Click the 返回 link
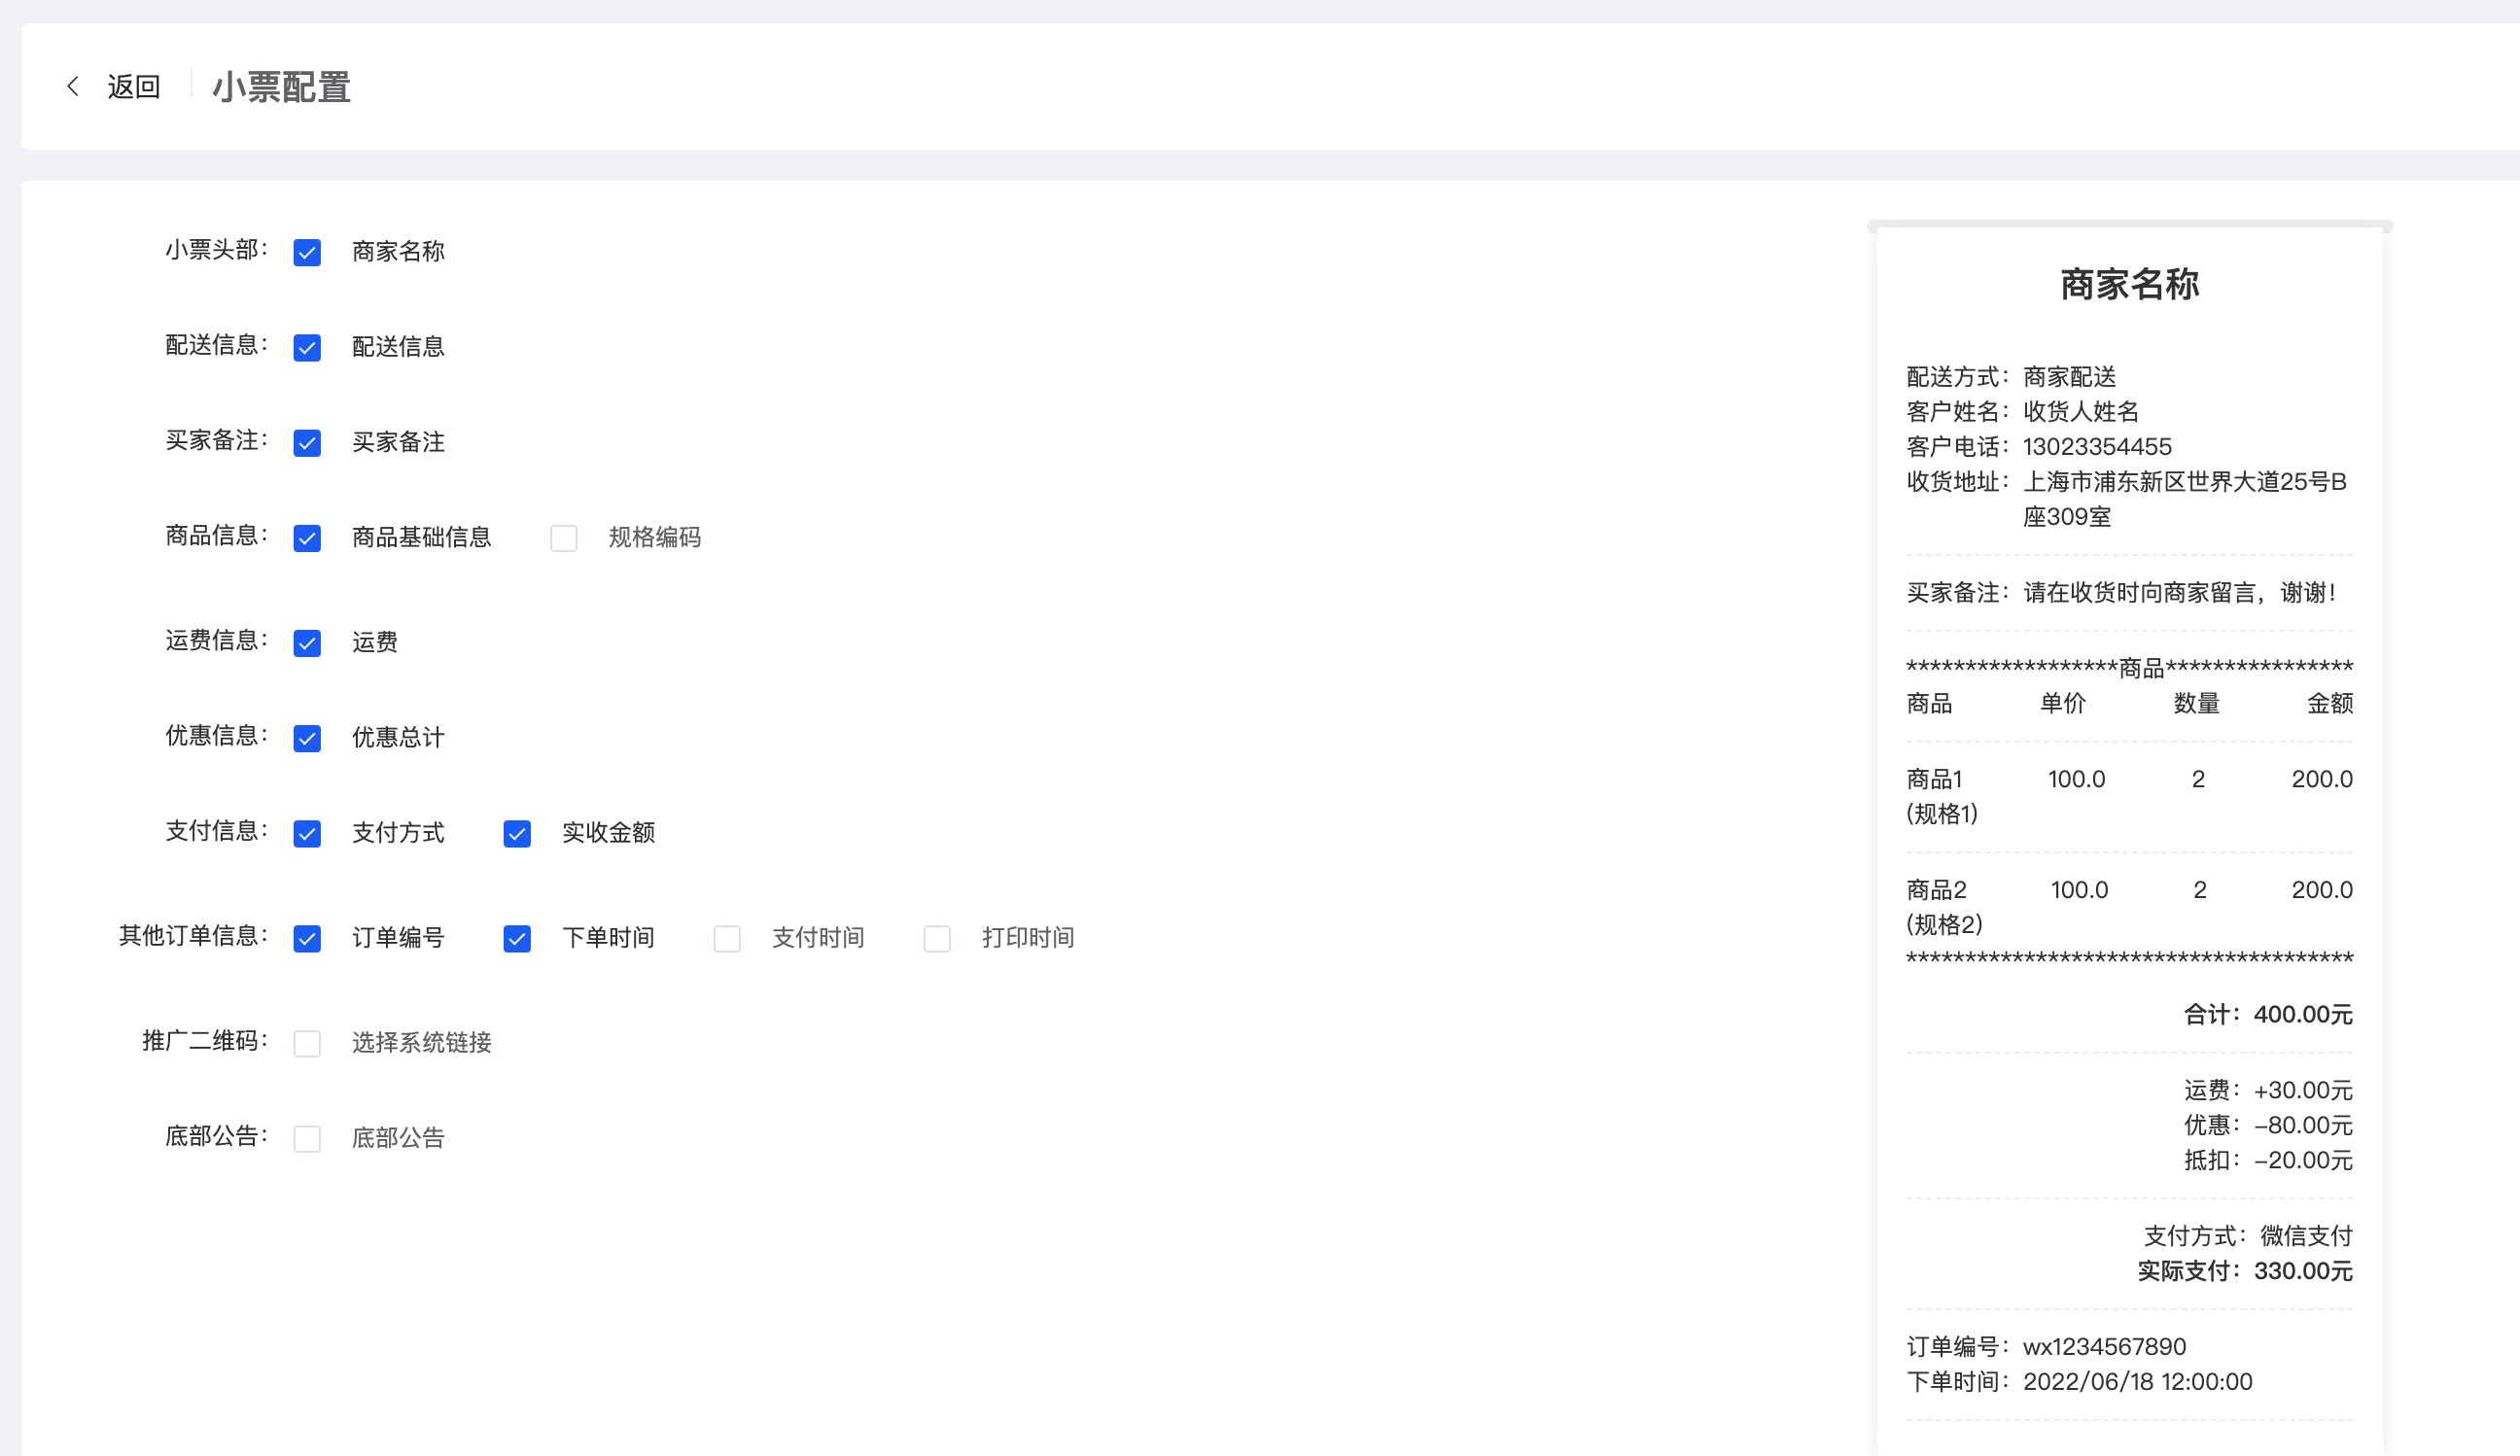This screenshot has width=2520, height=1456. click(x=134, y=87)
